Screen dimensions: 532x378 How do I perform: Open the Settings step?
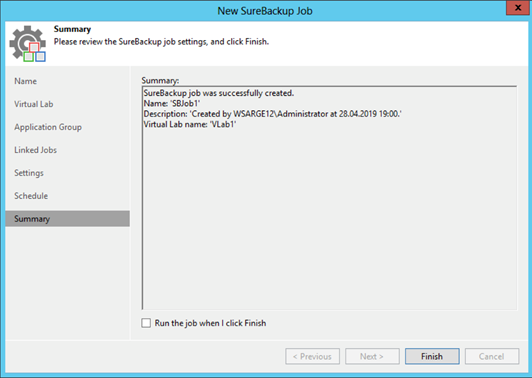[29, 173]
